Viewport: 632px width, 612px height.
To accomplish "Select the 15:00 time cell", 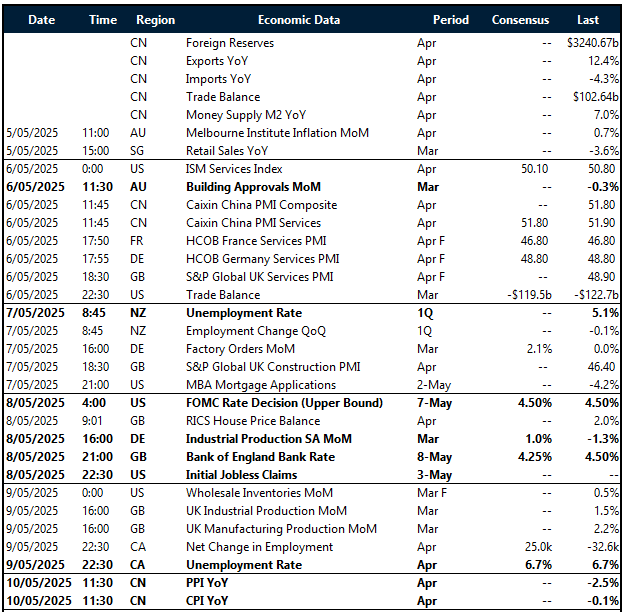I will tap(96, 151).
